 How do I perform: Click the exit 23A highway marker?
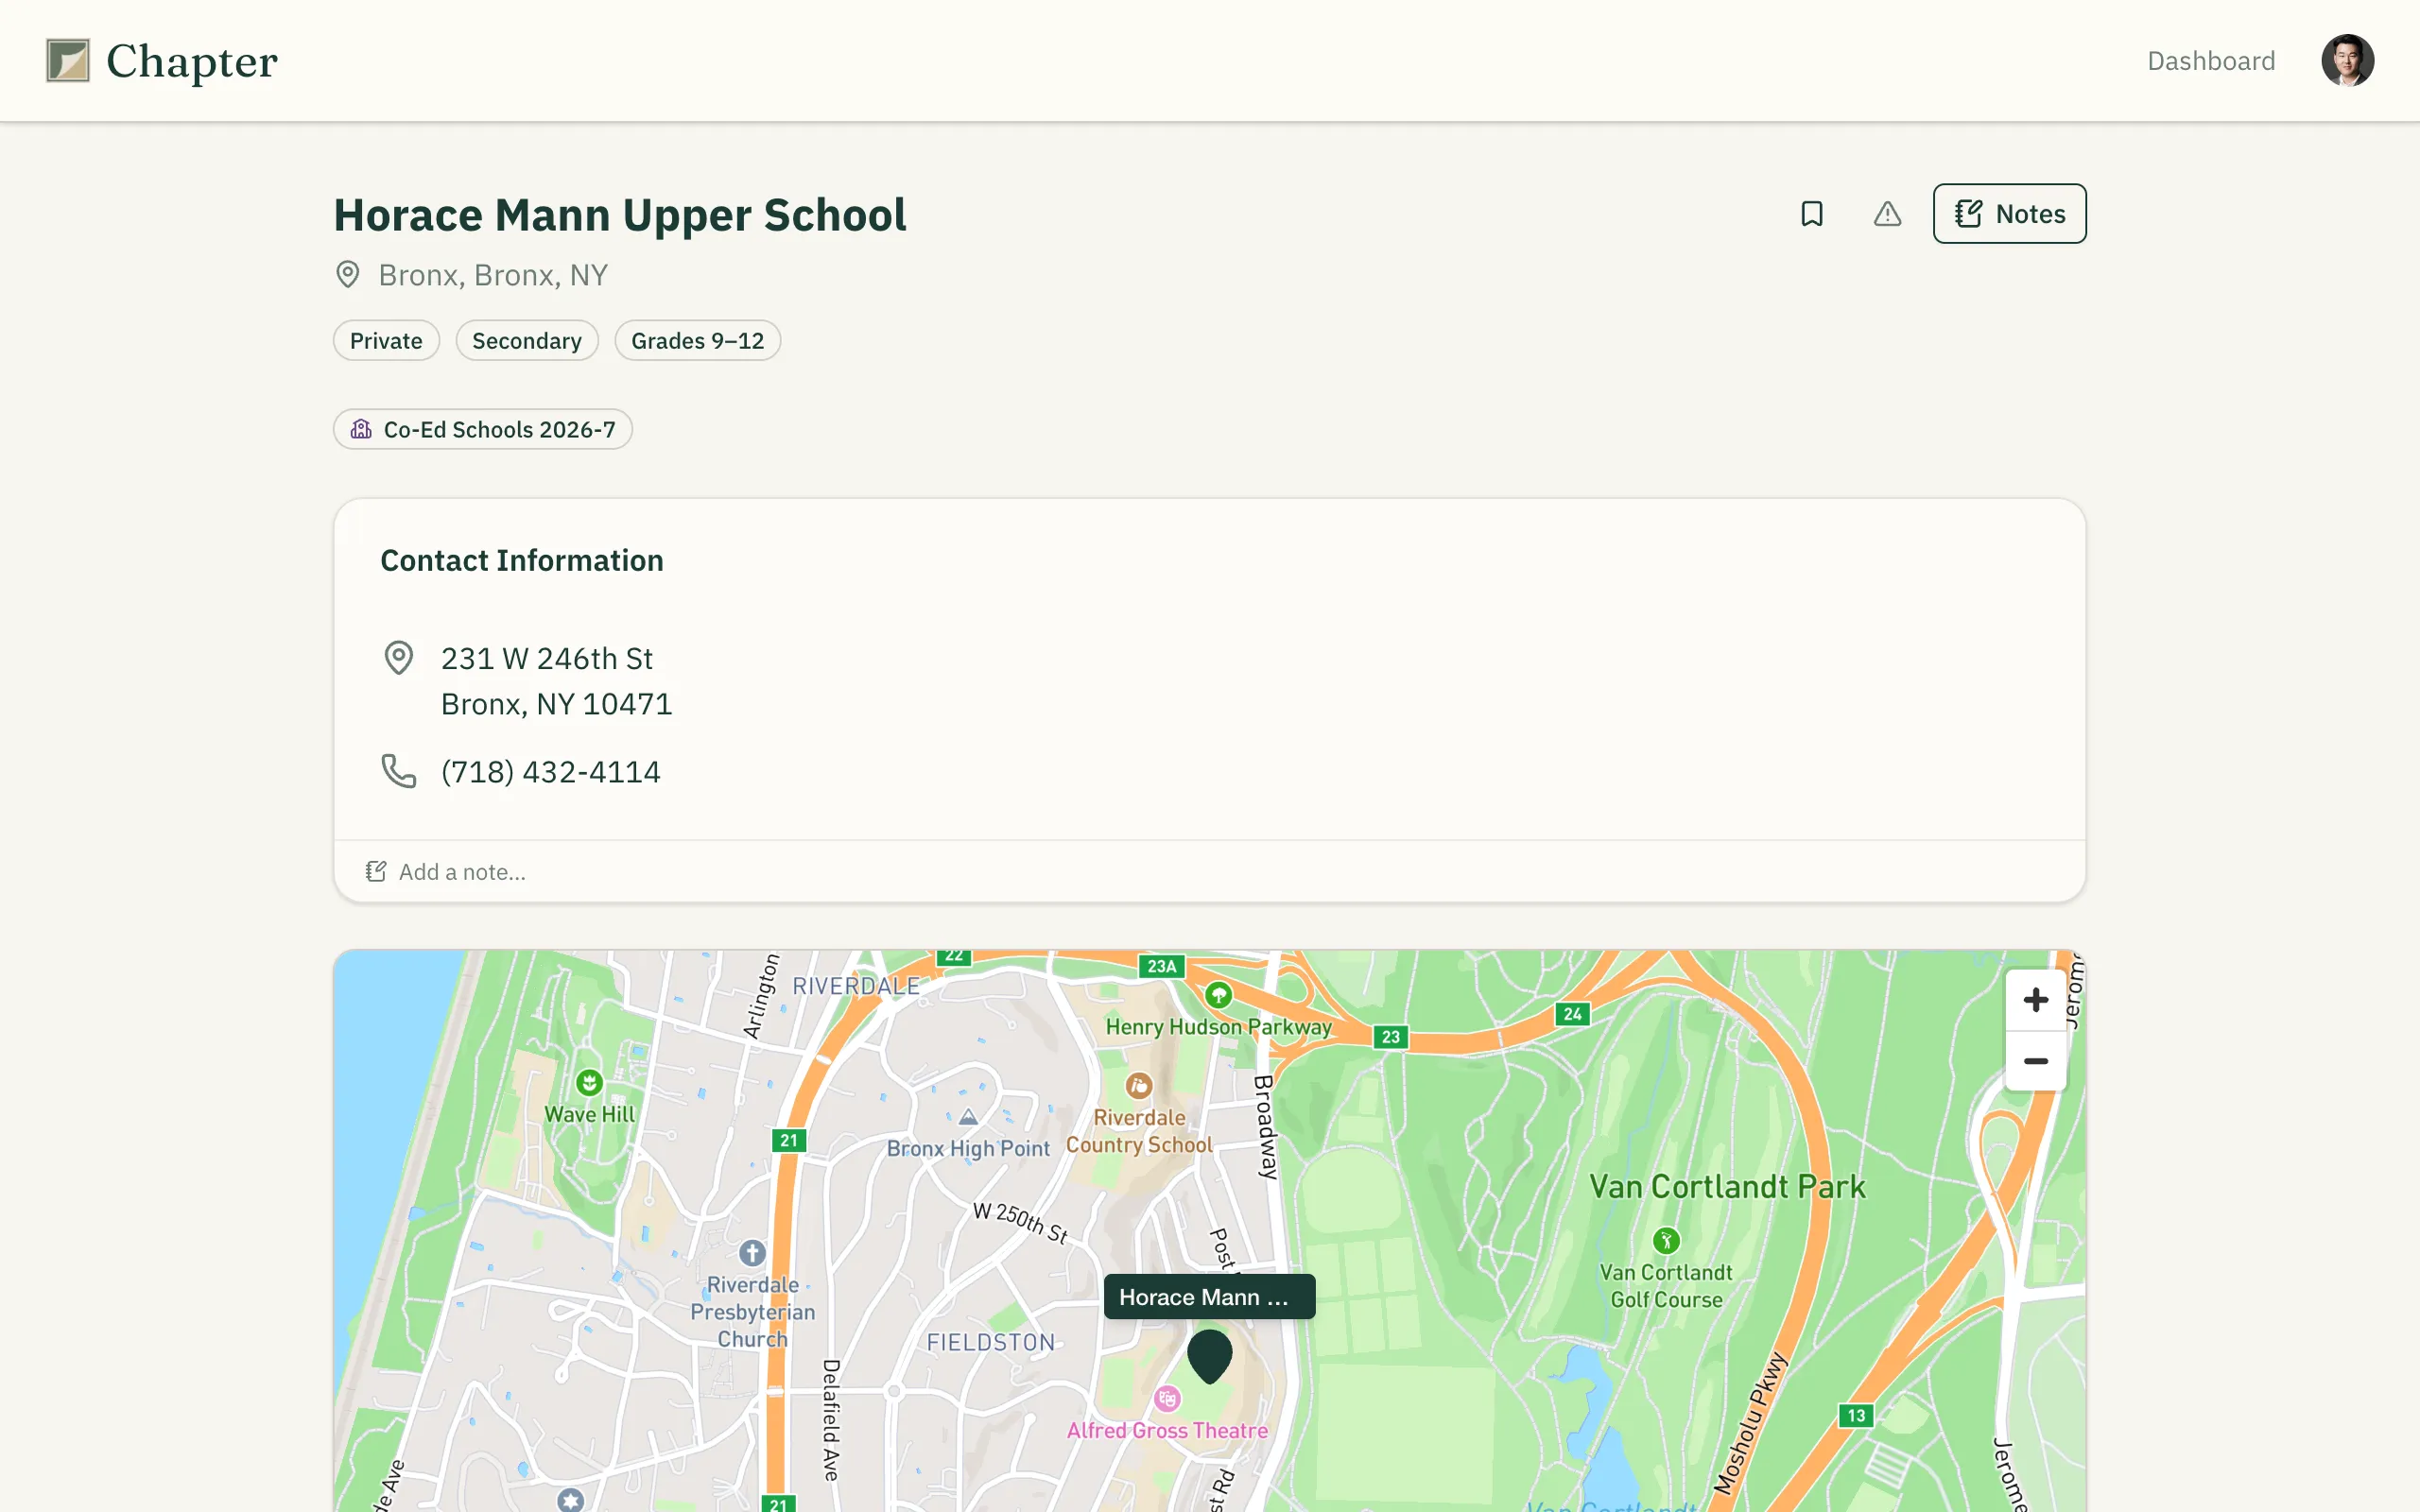click(1161, 966)
